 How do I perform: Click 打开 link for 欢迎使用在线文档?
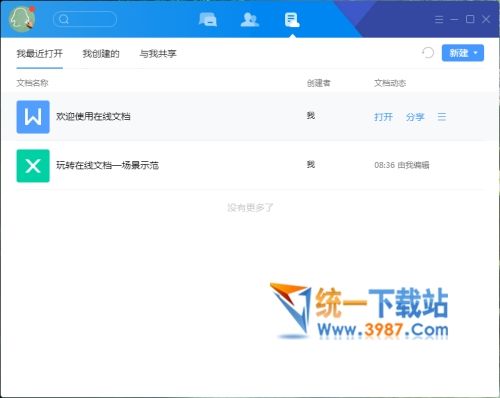383,117
